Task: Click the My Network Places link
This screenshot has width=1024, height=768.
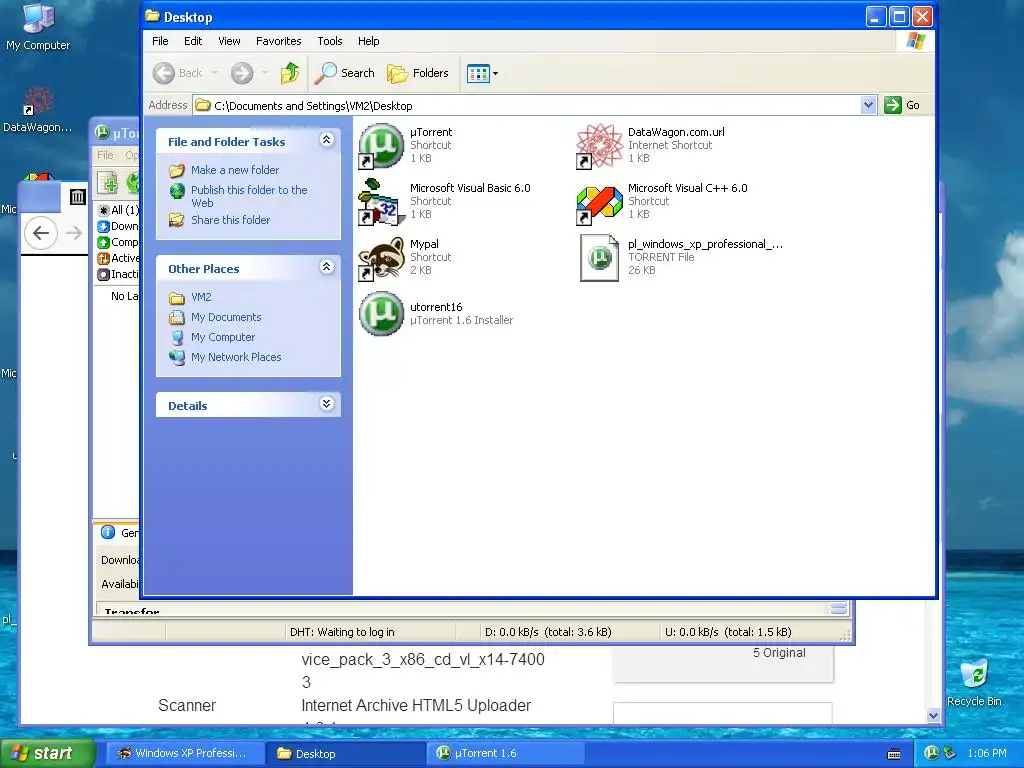Action: [236, 357]
